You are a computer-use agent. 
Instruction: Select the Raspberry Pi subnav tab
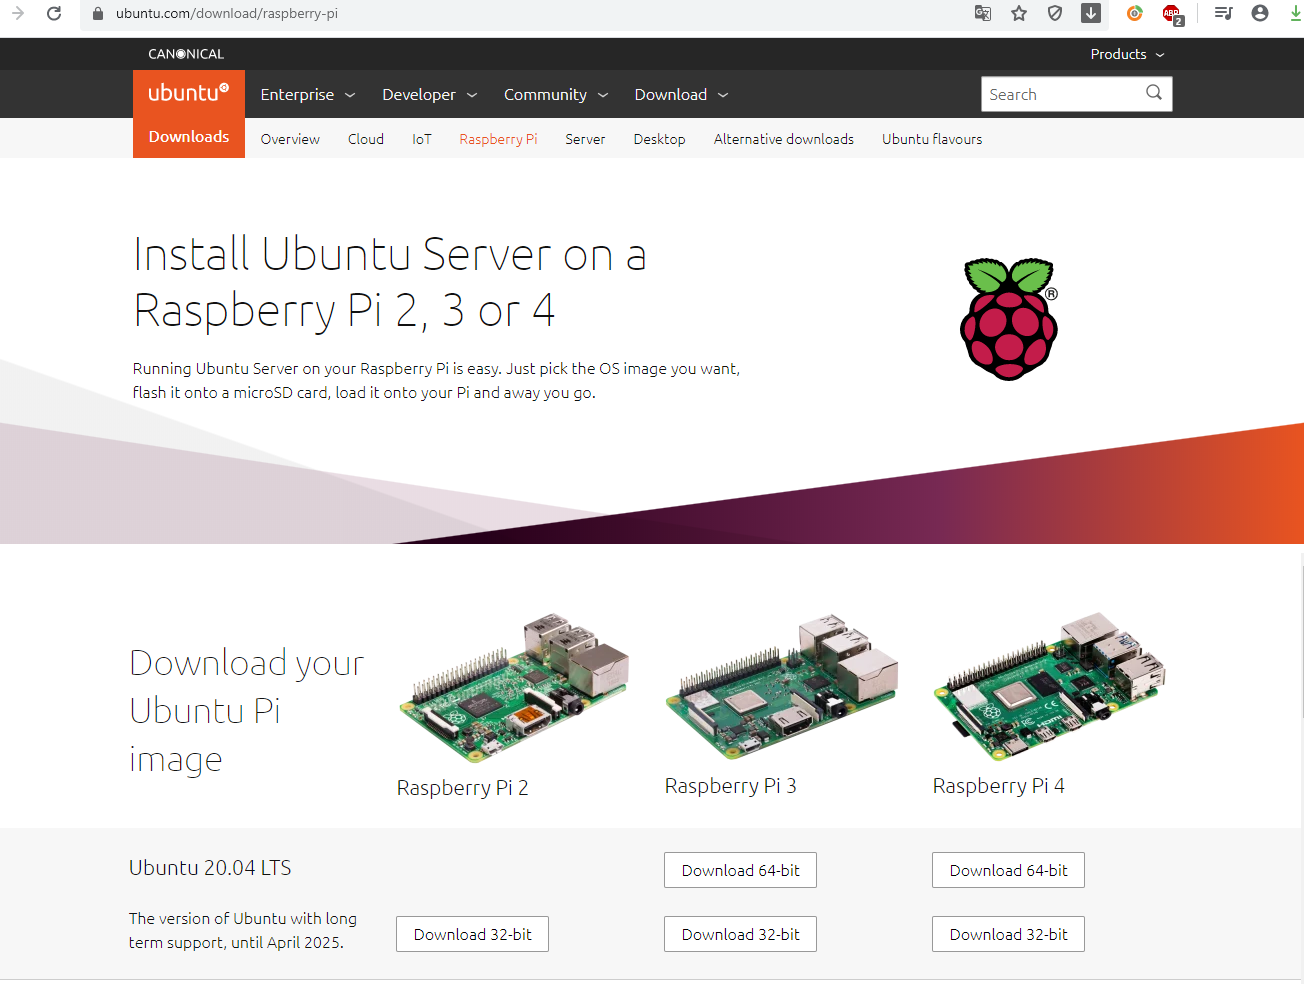tap(498, 139)
